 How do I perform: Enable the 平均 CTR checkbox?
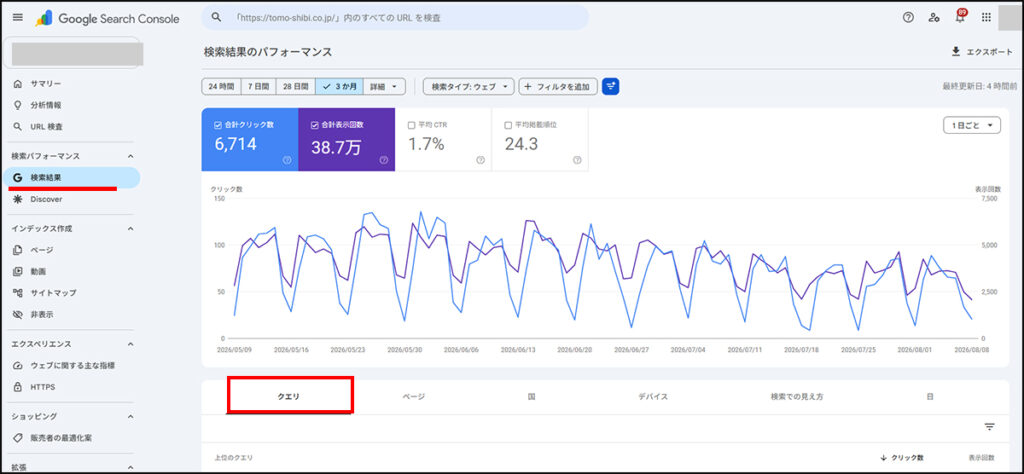tap(411, 125)
